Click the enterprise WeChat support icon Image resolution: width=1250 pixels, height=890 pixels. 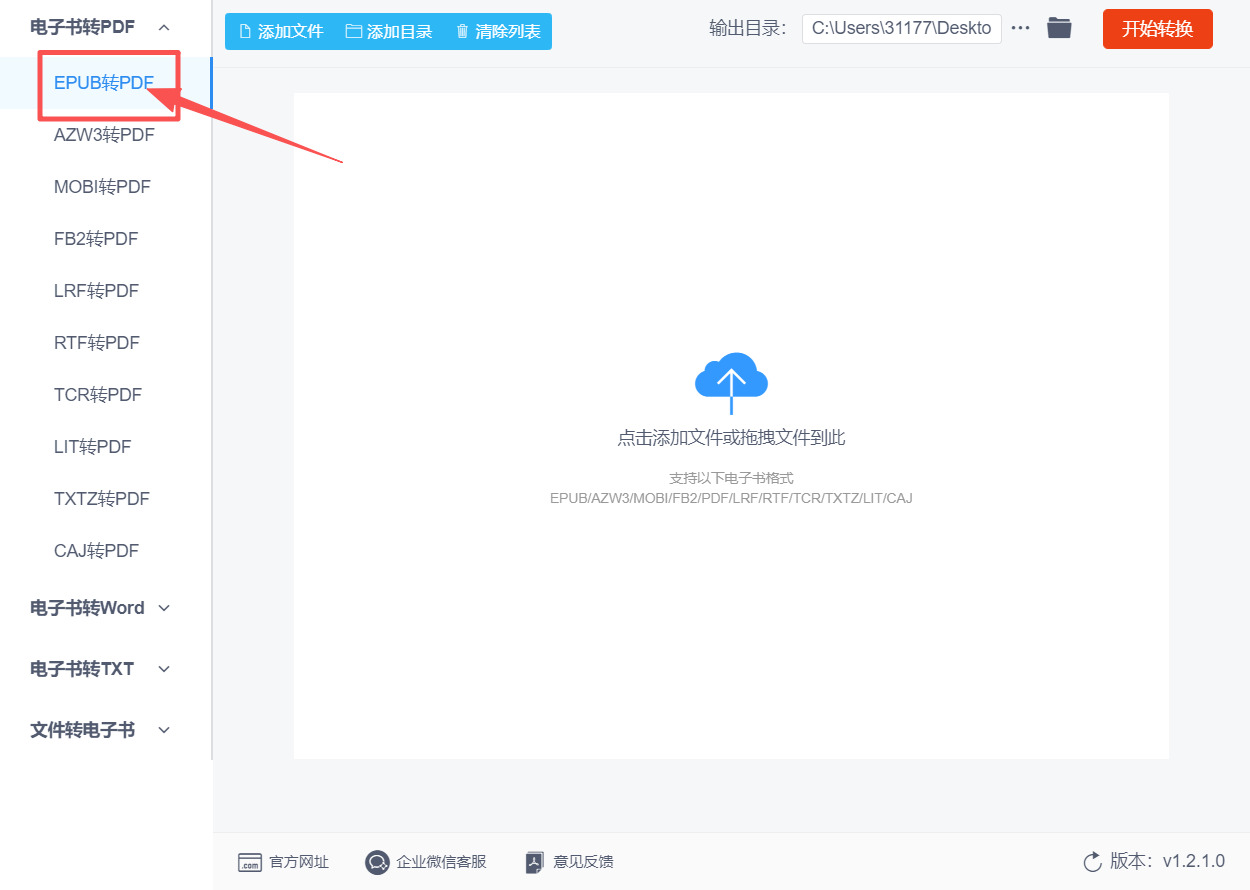point(376,862)
